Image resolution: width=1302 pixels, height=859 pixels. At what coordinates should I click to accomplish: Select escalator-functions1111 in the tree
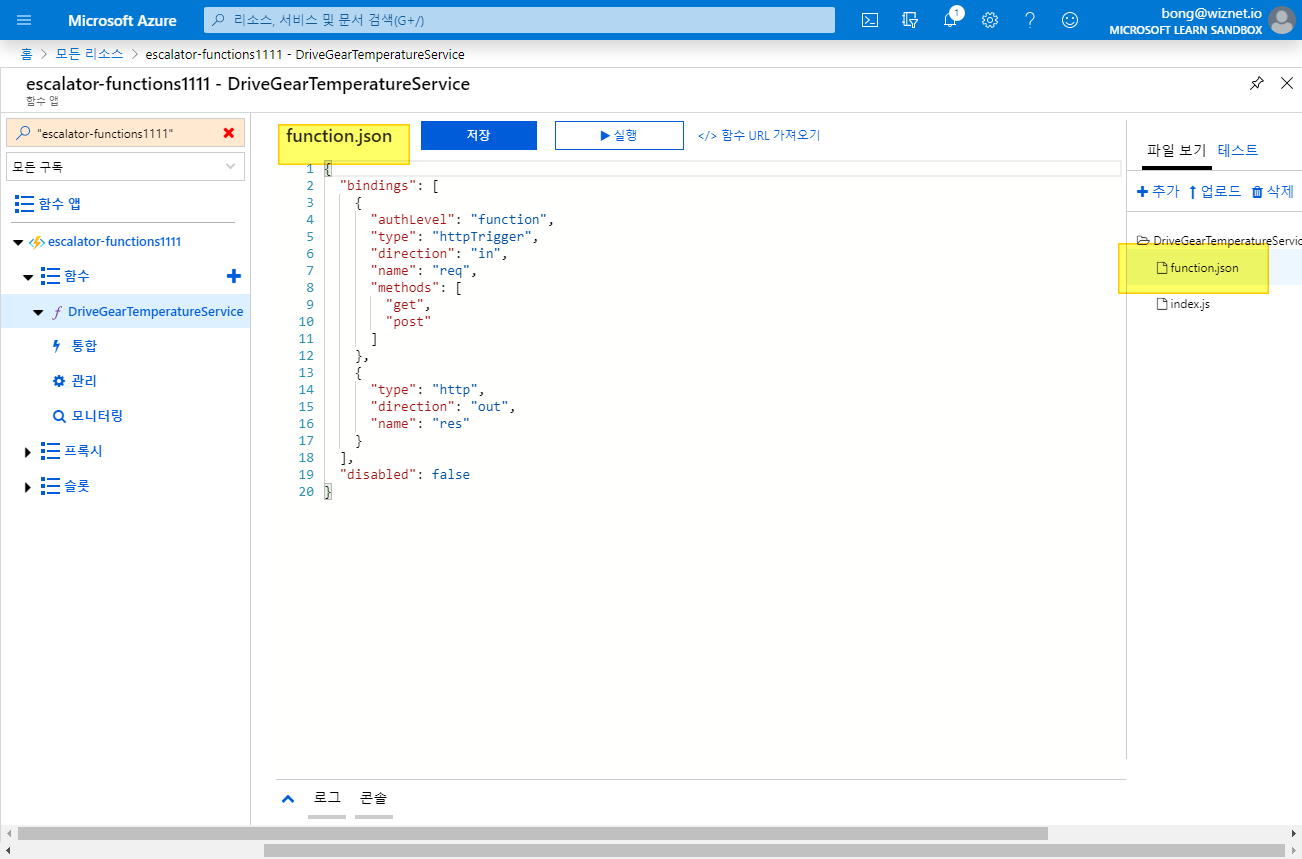click(114, 242)
